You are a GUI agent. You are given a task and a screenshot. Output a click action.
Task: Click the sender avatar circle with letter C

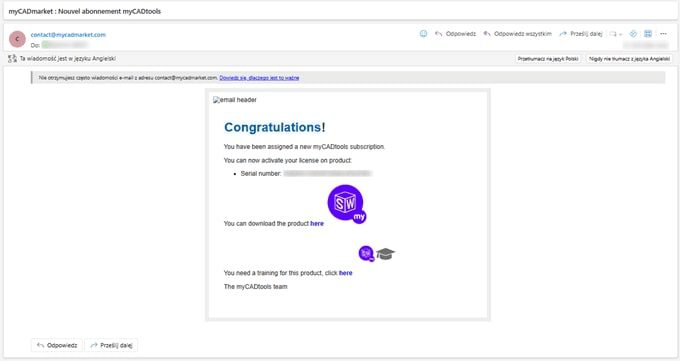[x=17, y=39]
